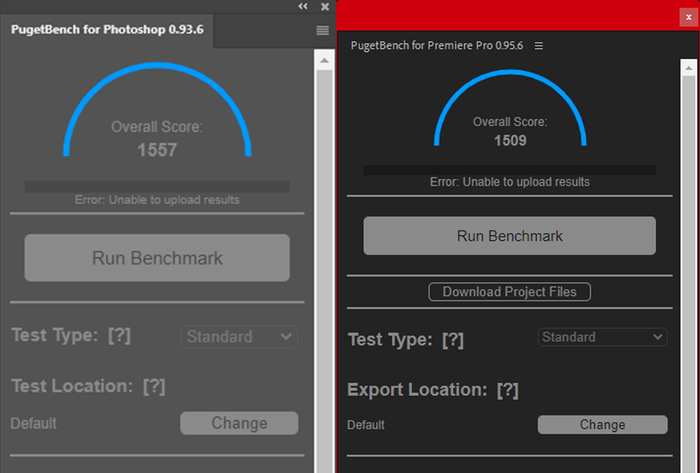Click the Premiere Pro panel vertical scrollbar track
The width and height of the screenshot is (700, 473).
pos(689,275)
